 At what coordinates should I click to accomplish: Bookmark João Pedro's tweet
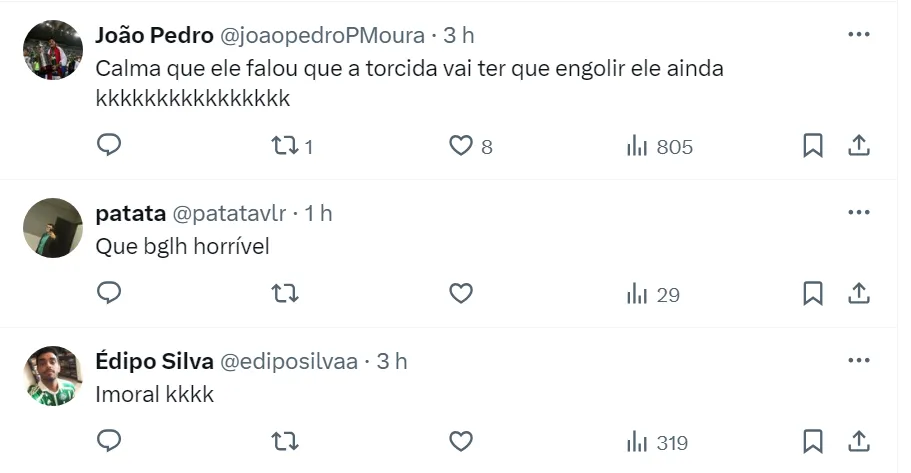click(x=813, y=146)
